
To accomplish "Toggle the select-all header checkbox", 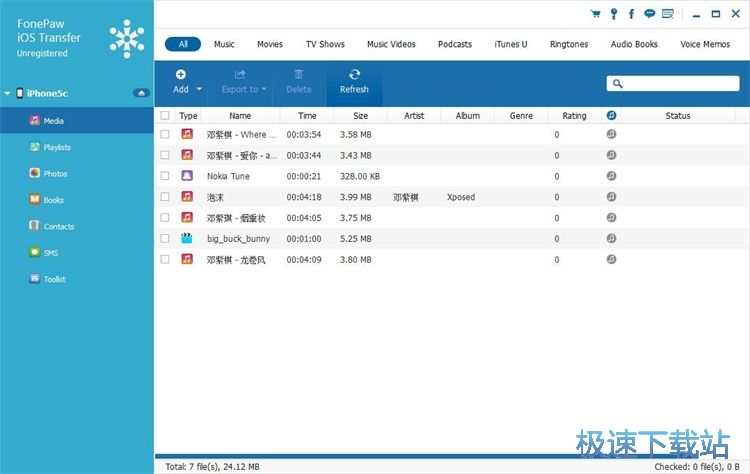I will click(165, 115).
